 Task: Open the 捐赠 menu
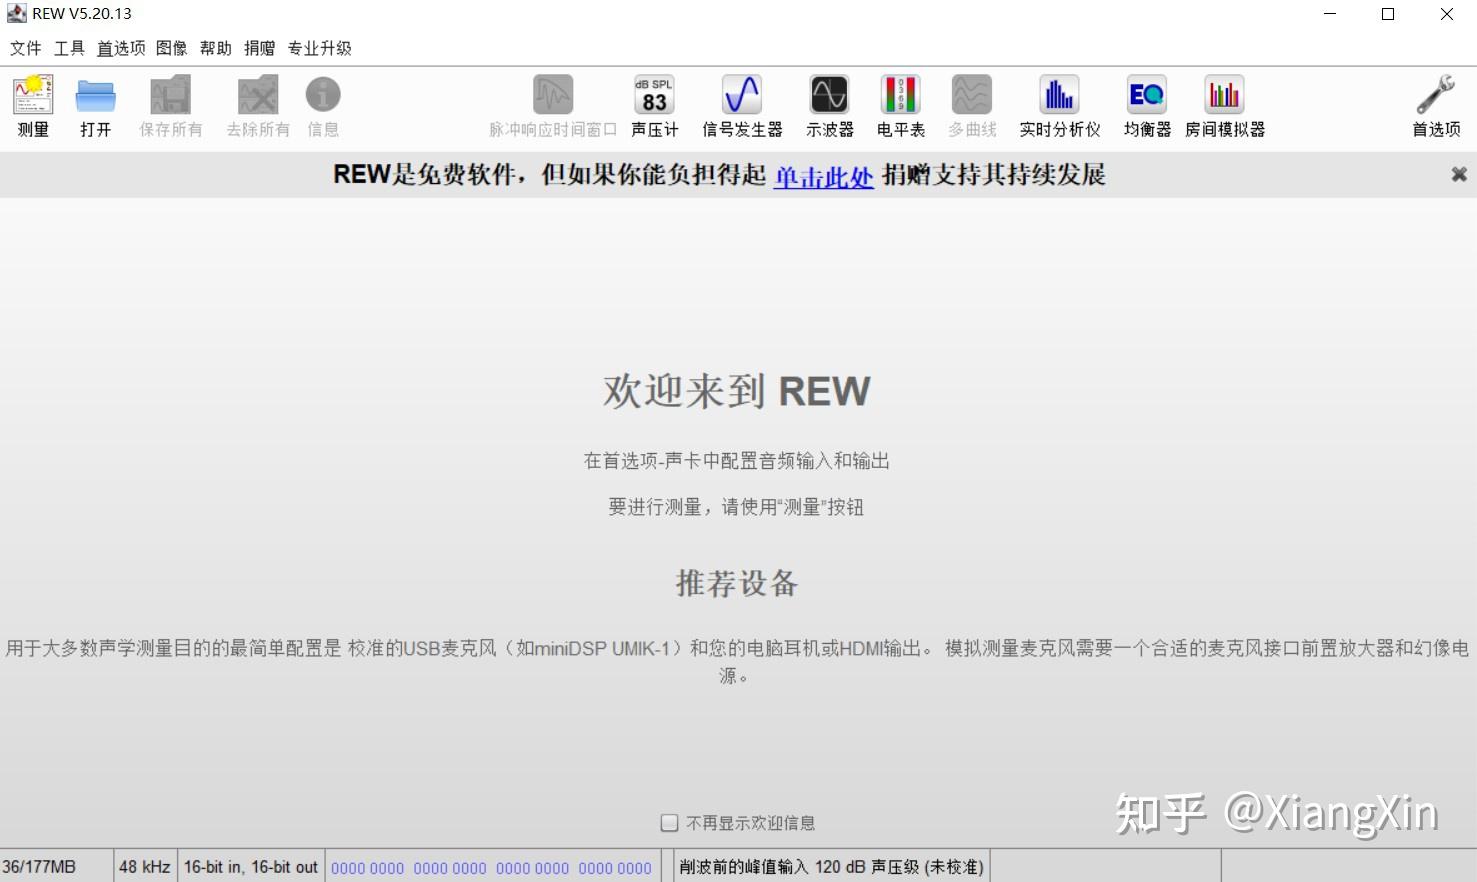[260, 48]
